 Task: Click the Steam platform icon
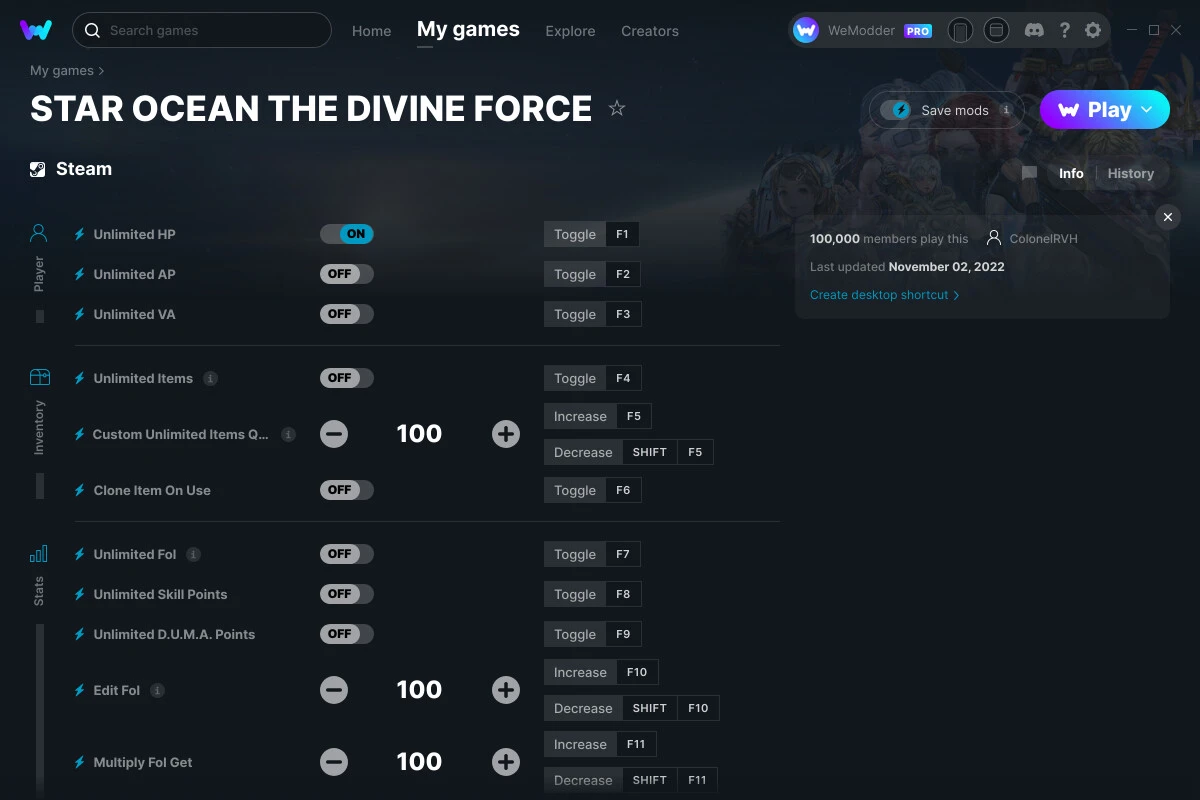point(38,168)
